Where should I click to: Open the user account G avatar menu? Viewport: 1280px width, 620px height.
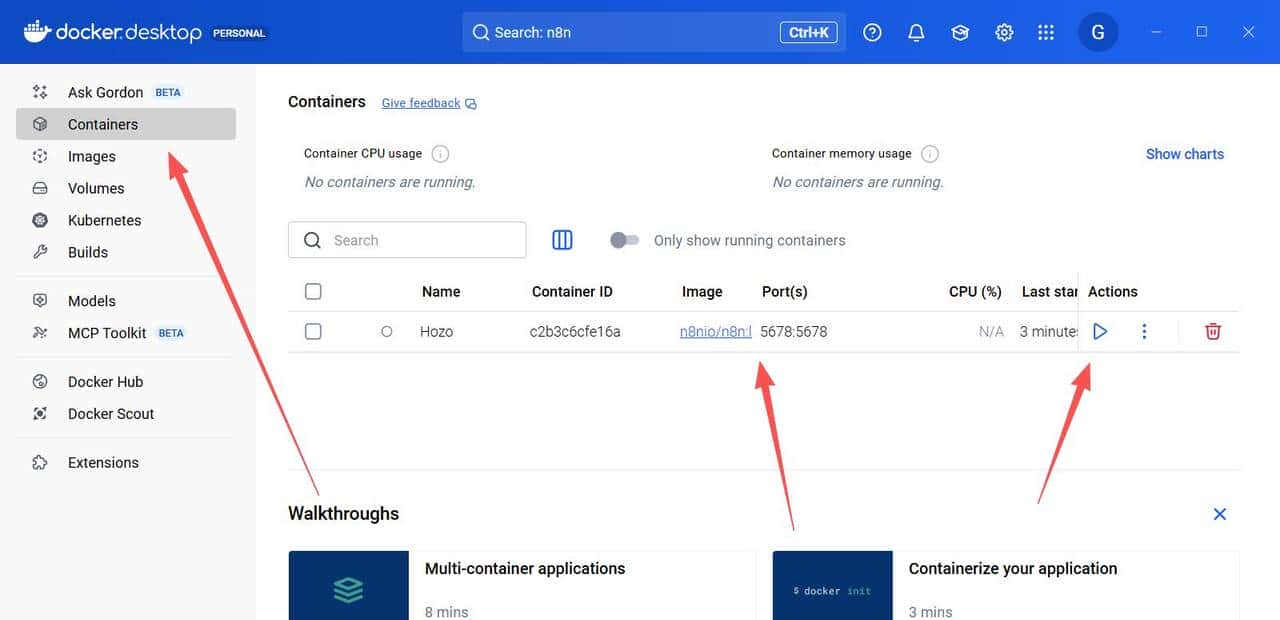pyautogui.click(x=1097, y=32)
